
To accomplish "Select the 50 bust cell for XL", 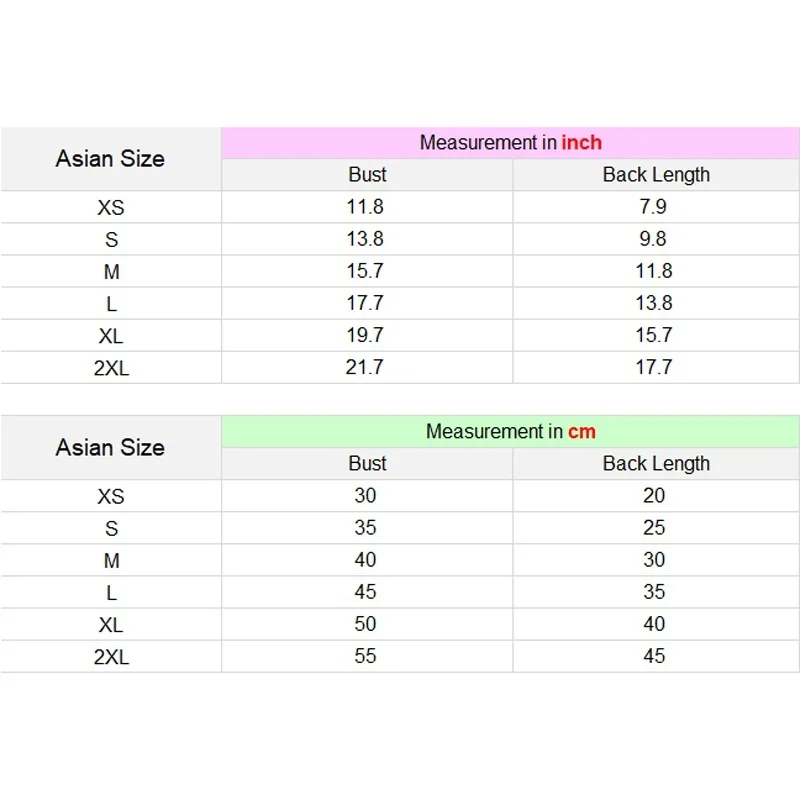I will tap(365, 624).
